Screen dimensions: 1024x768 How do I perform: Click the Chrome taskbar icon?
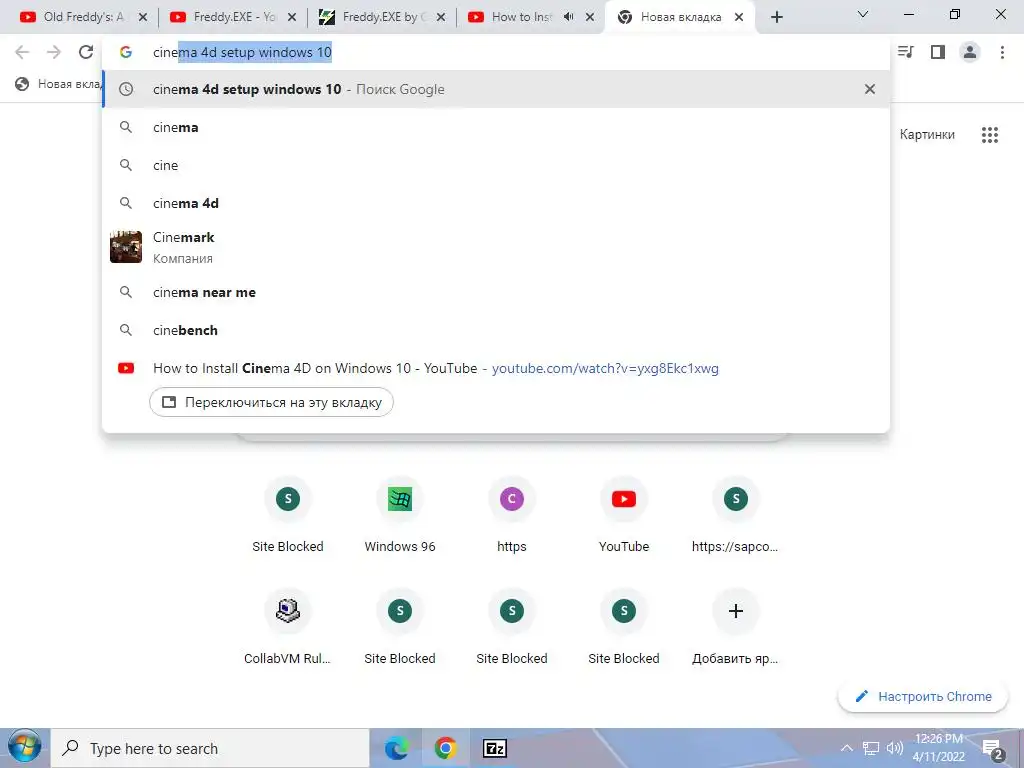click(x=445, y=748)
